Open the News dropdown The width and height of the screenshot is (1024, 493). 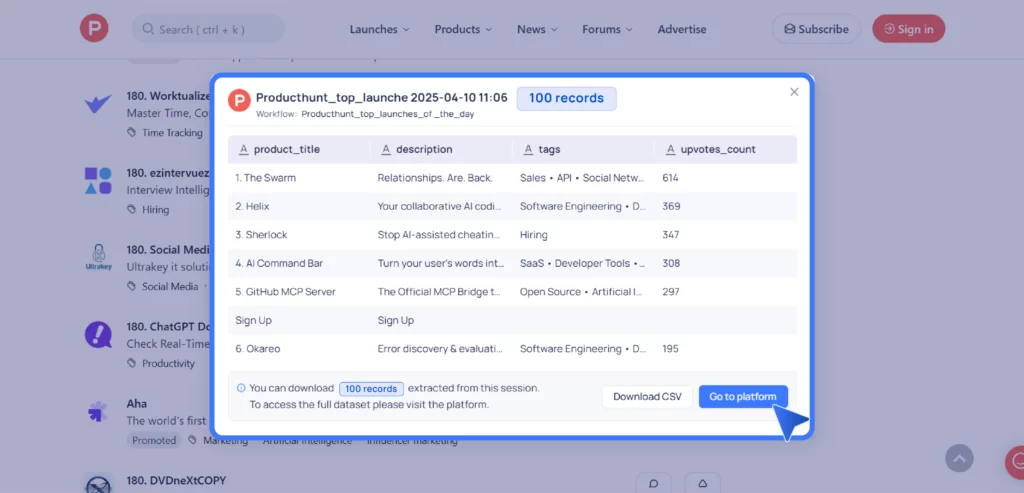click(x=537, y=29)
